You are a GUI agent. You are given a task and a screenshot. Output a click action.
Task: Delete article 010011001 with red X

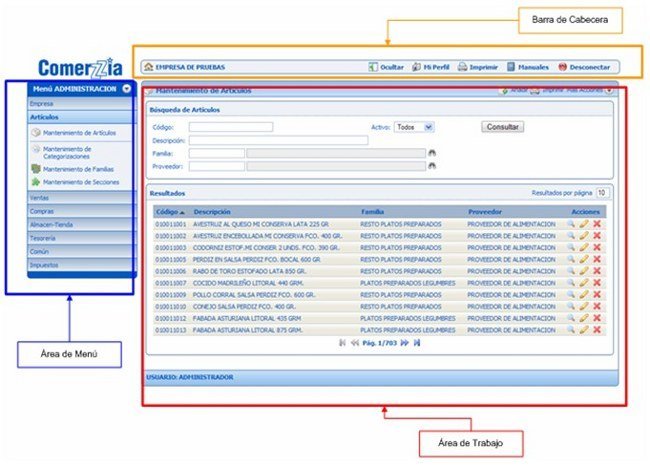pos(597,225)
